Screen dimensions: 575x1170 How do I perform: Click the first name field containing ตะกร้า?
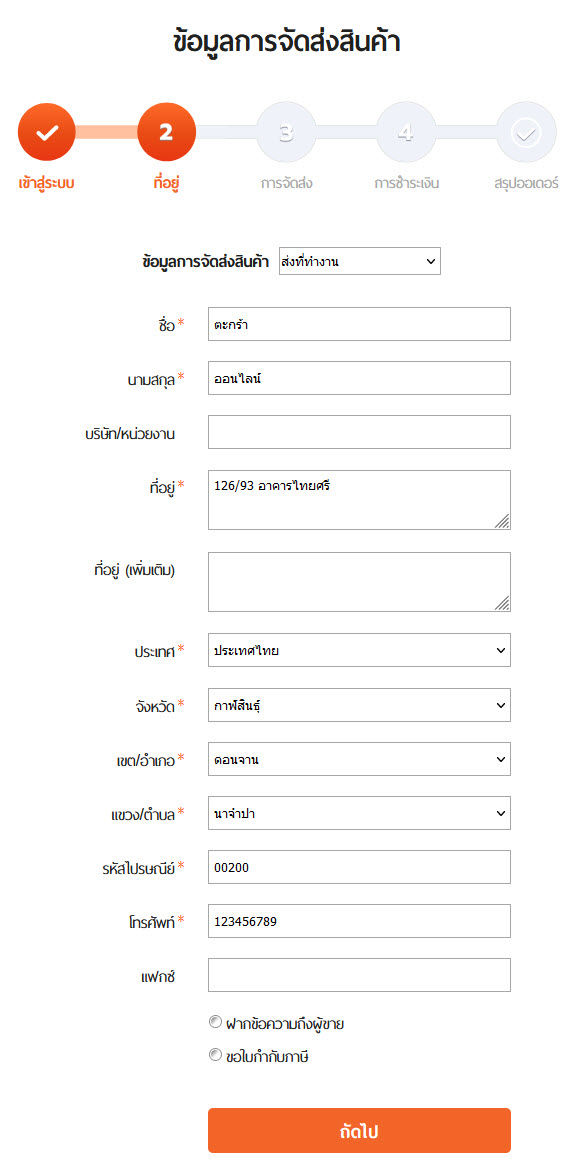click(x=359, y=324)
